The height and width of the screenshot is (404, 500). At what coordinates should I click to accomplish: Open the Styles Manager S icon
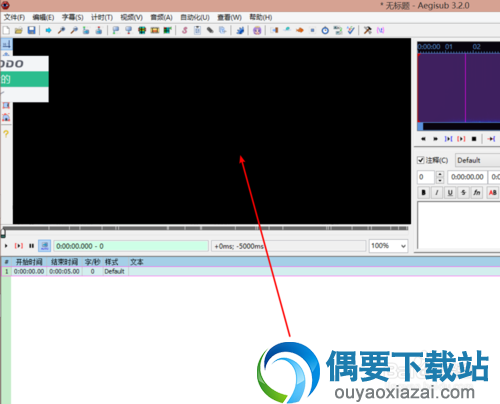tap(185, 30)
